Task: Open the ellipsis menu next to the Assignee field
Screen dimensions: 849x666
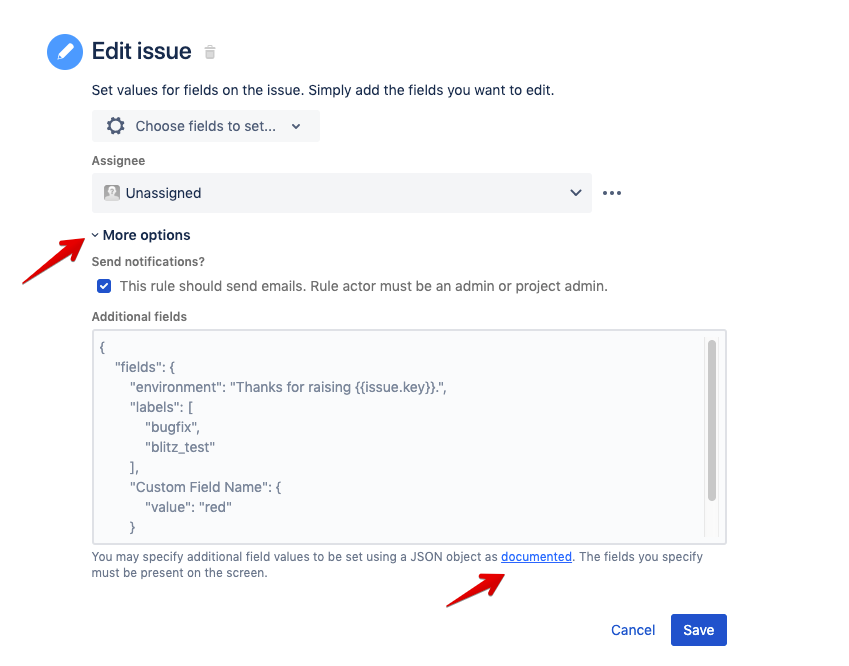Action: [x=611, y=192]
